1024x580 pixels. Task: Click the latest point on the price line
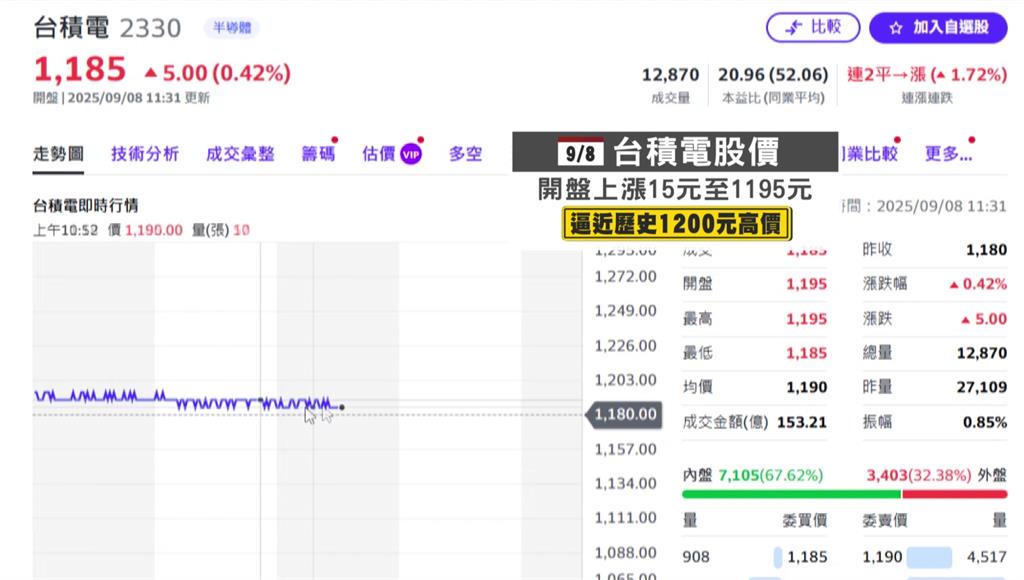tap(342, 407)
